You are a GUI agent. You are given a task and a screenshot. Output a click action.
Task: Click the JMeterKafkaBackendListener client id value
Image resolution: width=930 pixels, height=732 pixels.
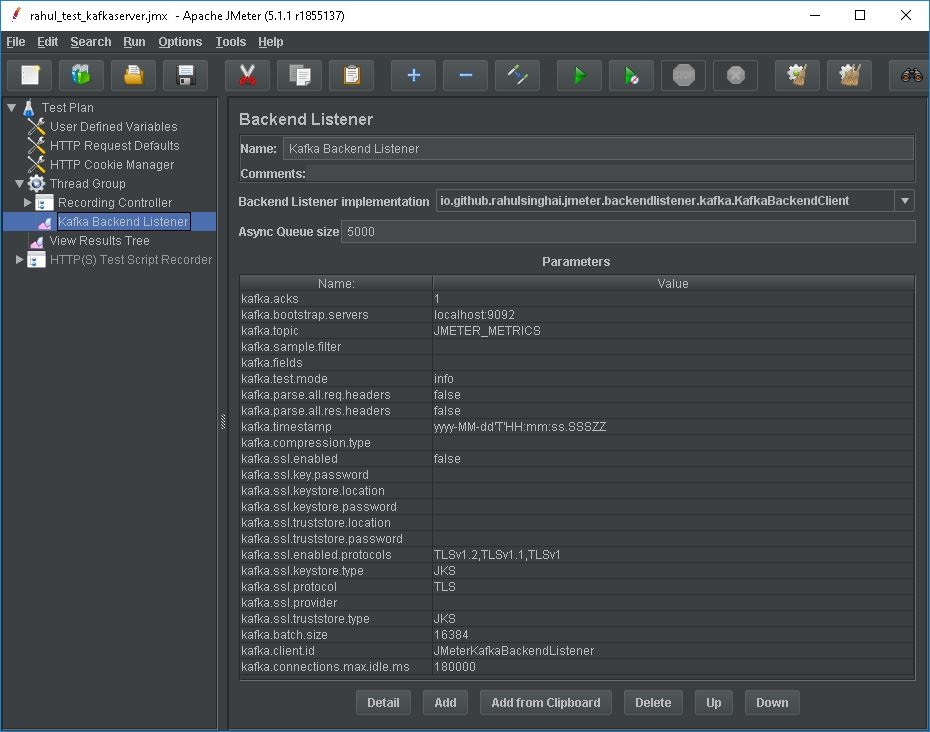(673, 651)
